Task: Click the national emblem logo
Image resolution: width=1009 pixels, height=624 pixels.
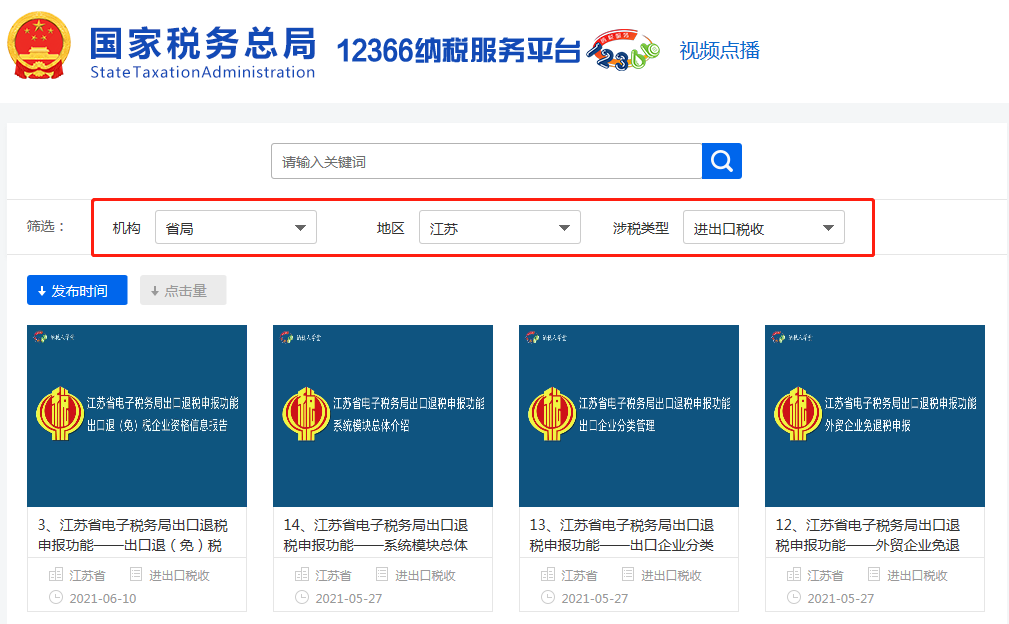Action: click(39, 46)
